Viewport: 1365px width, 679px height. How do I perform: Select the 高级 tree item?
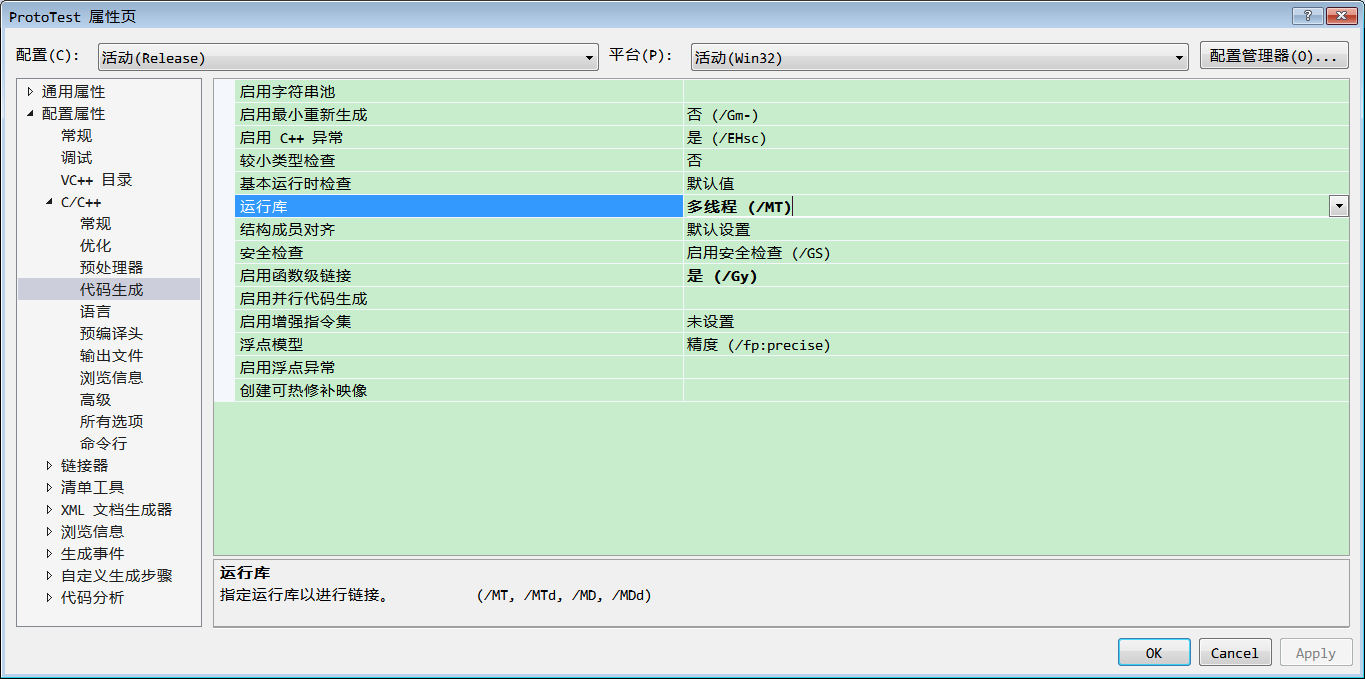tap(95, 400)
